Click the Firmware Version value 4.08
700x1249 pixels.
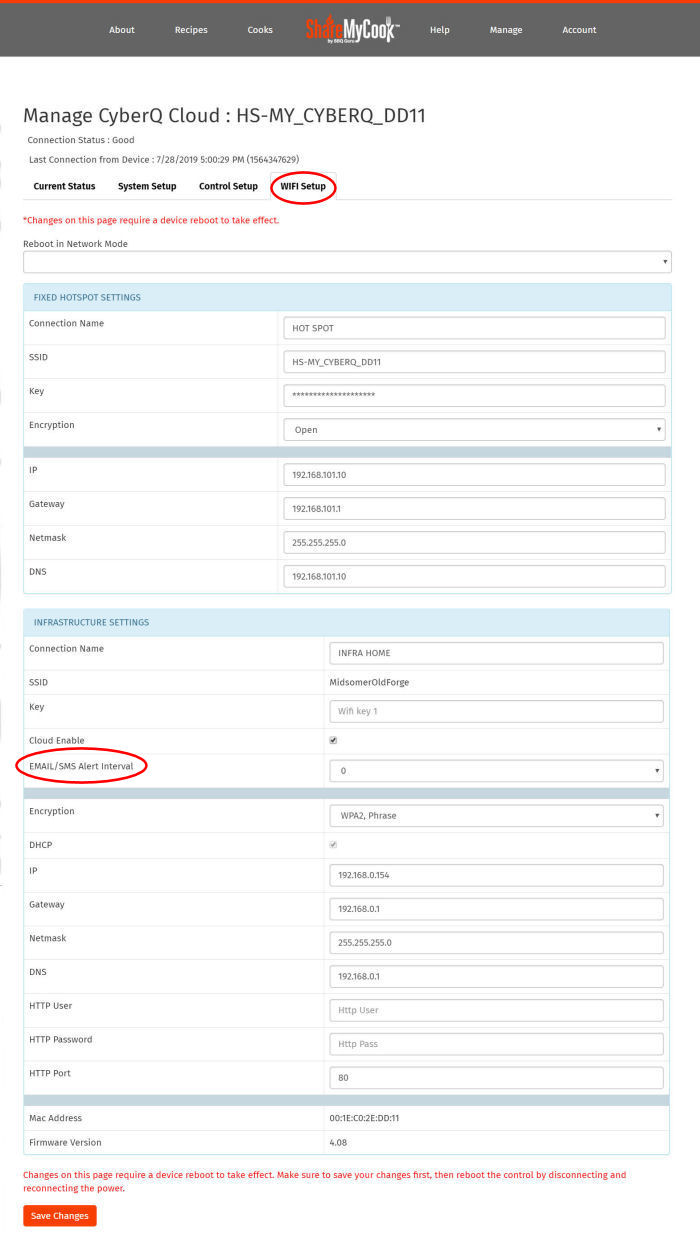coord(338,1142)
